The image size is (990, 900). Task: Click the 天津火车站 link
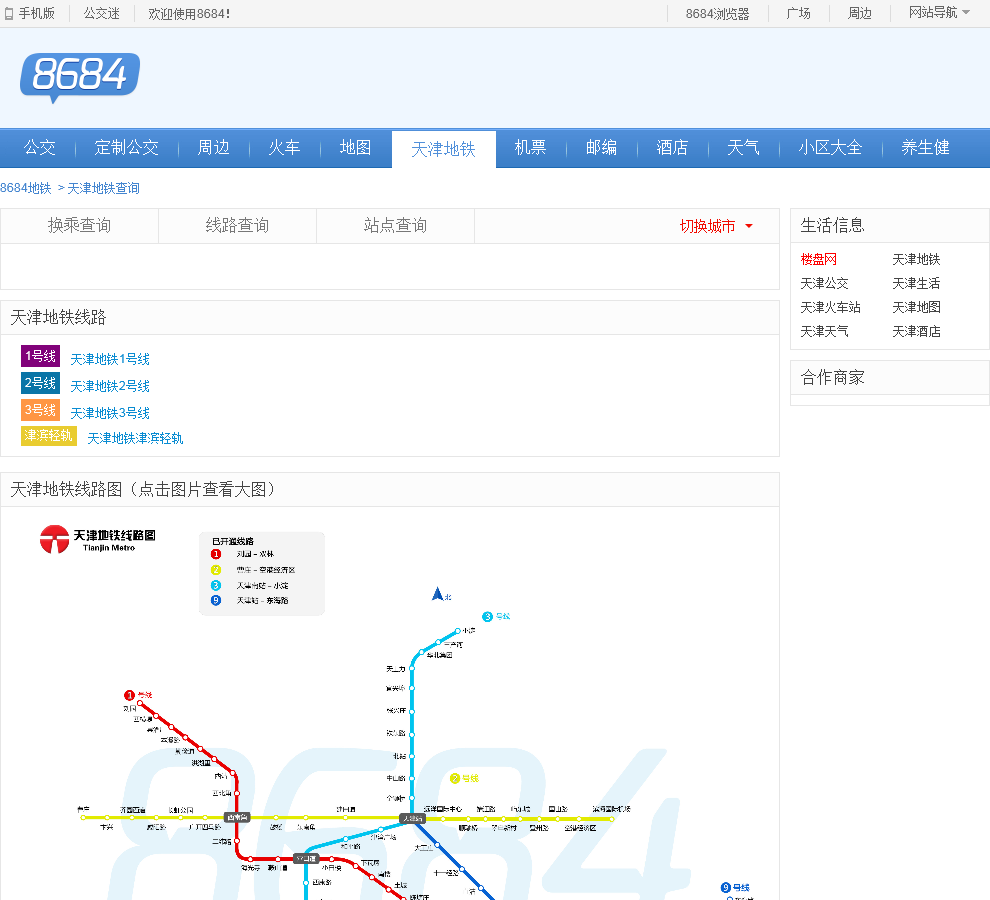click(x=830, y=307)
